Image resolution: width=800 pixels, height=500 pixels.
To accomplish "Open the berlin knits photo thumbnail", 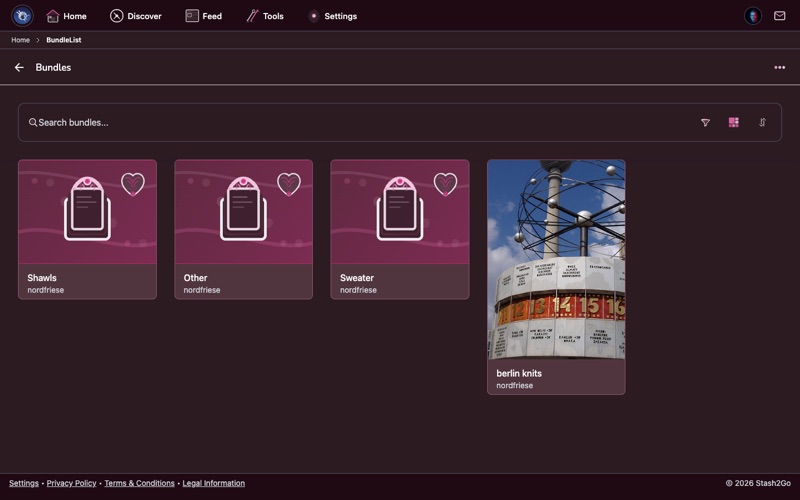I will (556, 259).
